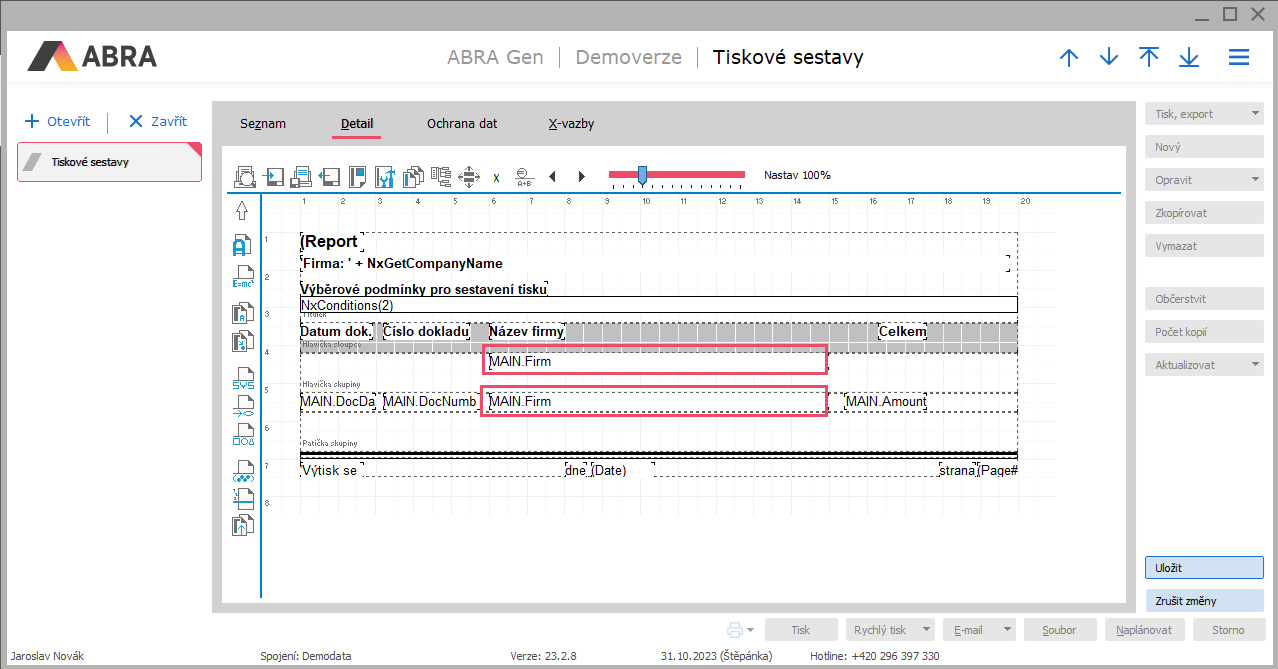Image resolution: width=1278 pixels, height=669 pixels.
Task: Click the blue right-arrow import icon
Action: (x=274, y=177)
